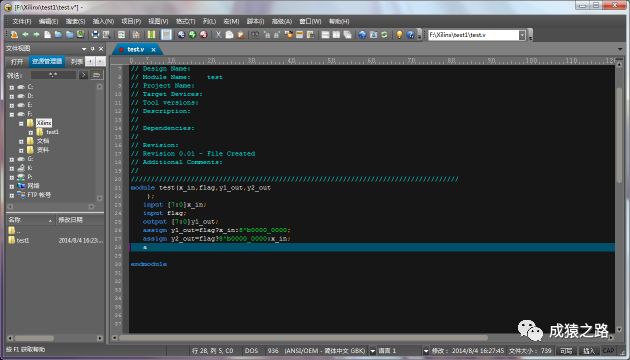Switch to the 打开 tab in file view
The image size is (630, 360).
click(17, 61)
